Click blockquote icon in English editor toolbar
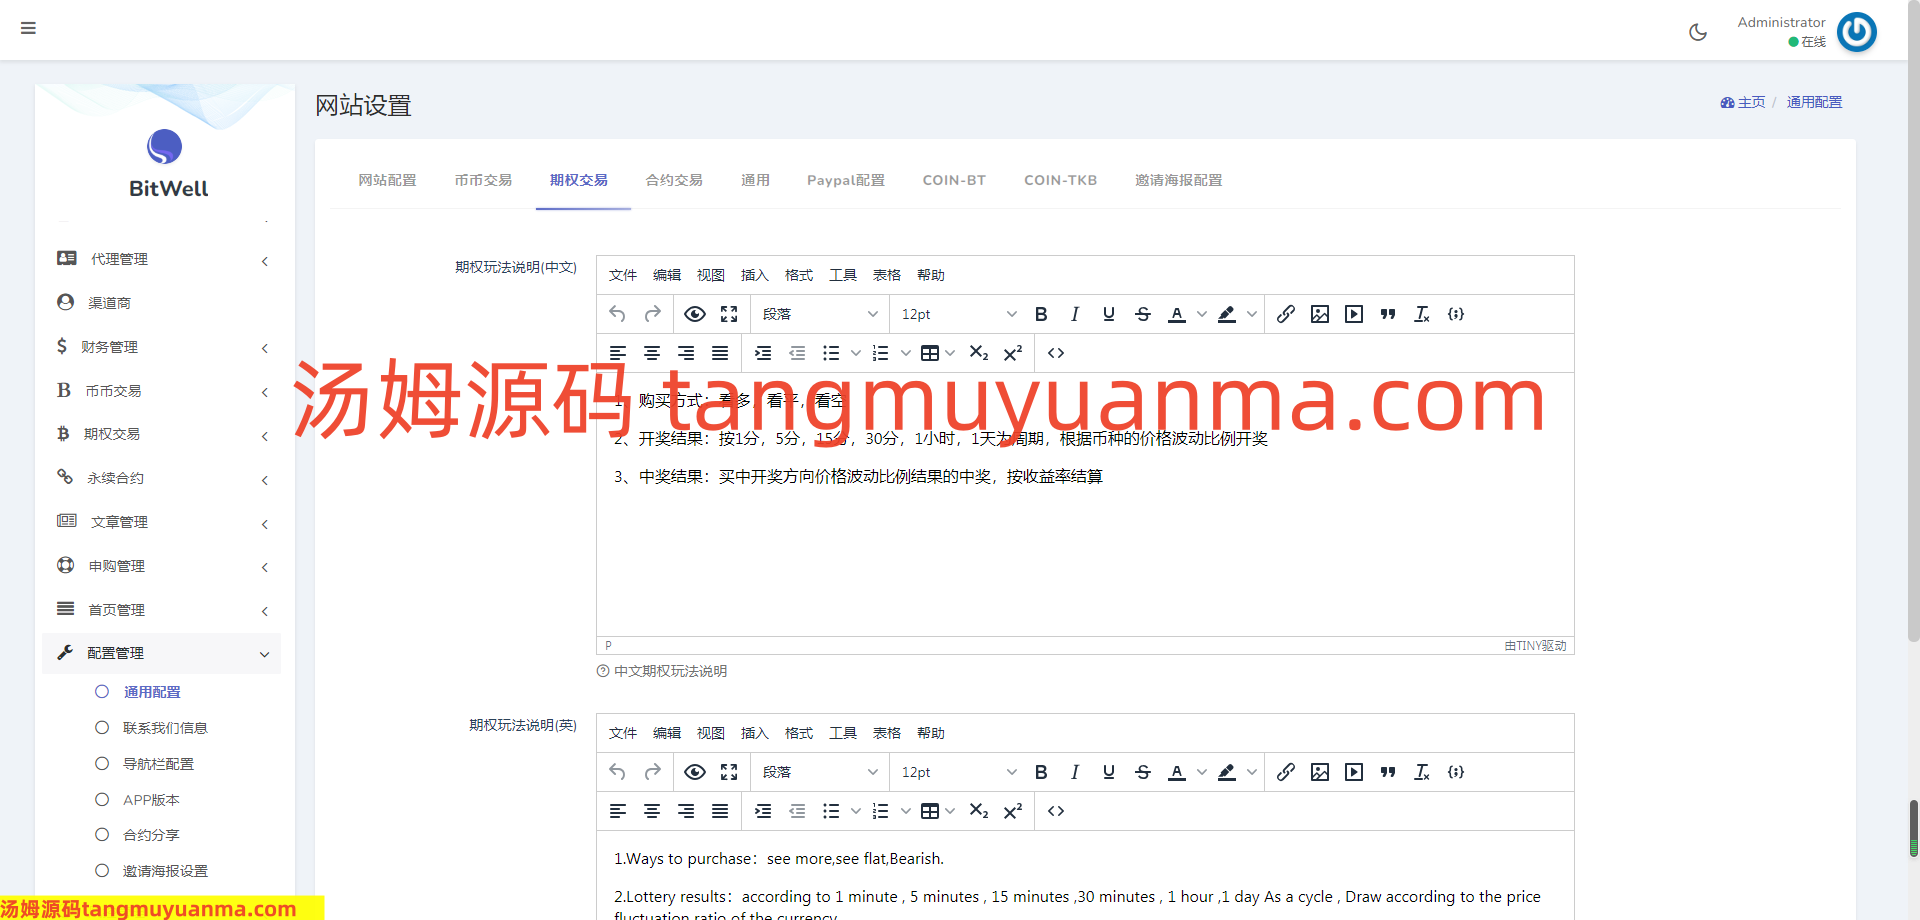The image size is (1920, 920). [x=1388, y=772]
